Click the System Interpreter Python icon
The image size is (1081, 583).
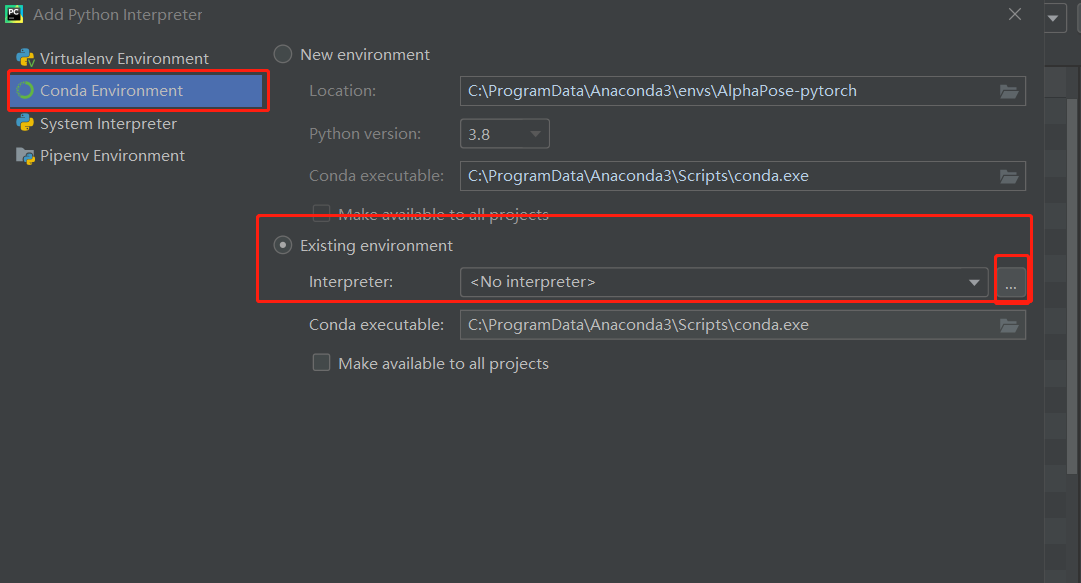pyautogui.click(x=26, y=123)
